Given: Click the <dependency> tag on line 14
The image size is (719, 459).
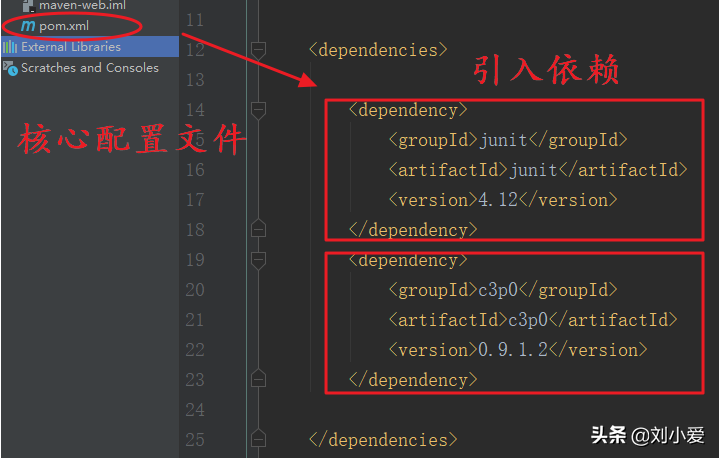Looking at the screenshot, I should pyautogui.click(x=408, y=111).
